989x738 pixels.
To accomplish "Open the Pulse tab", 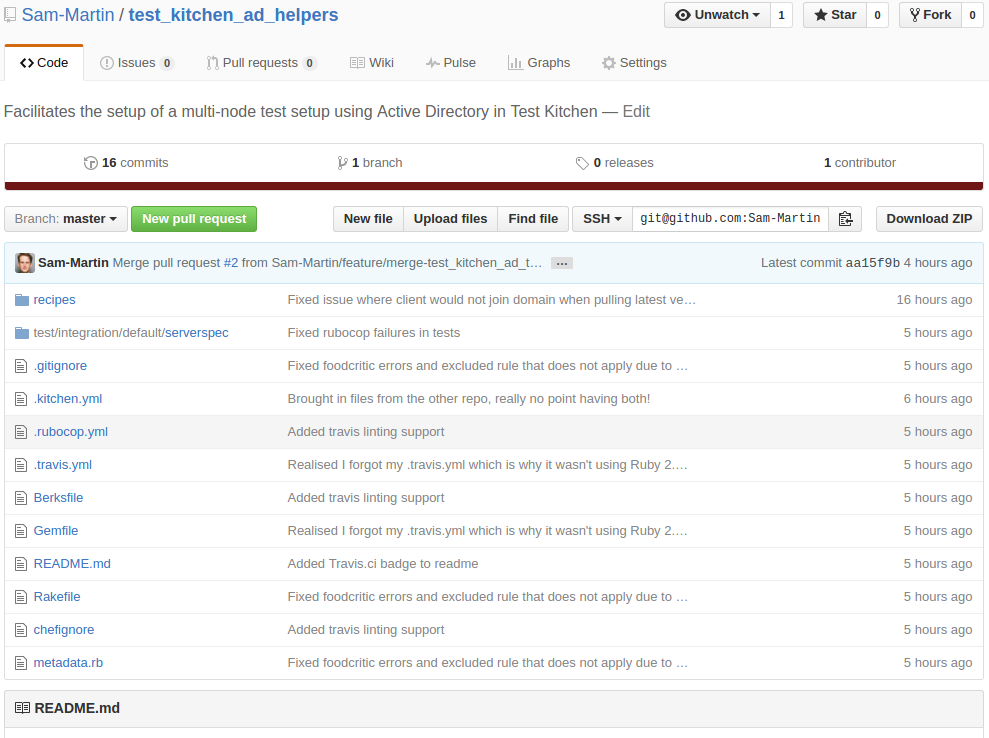I will point(450,62).
